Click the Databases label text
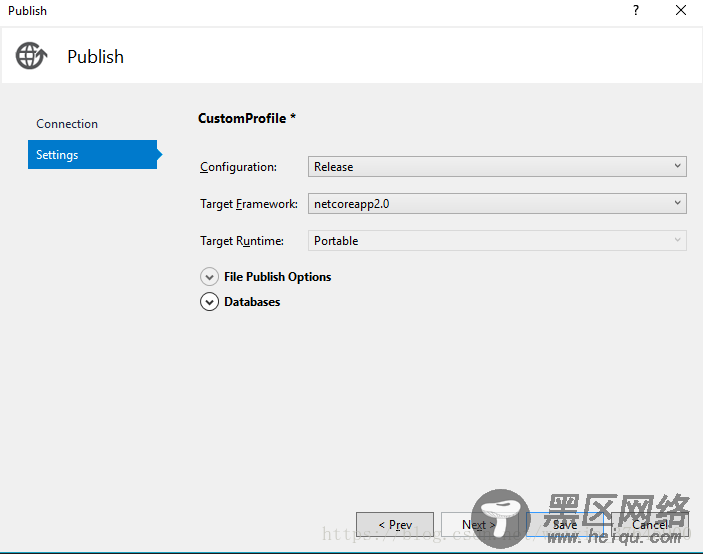 click(x=252, y=302)
